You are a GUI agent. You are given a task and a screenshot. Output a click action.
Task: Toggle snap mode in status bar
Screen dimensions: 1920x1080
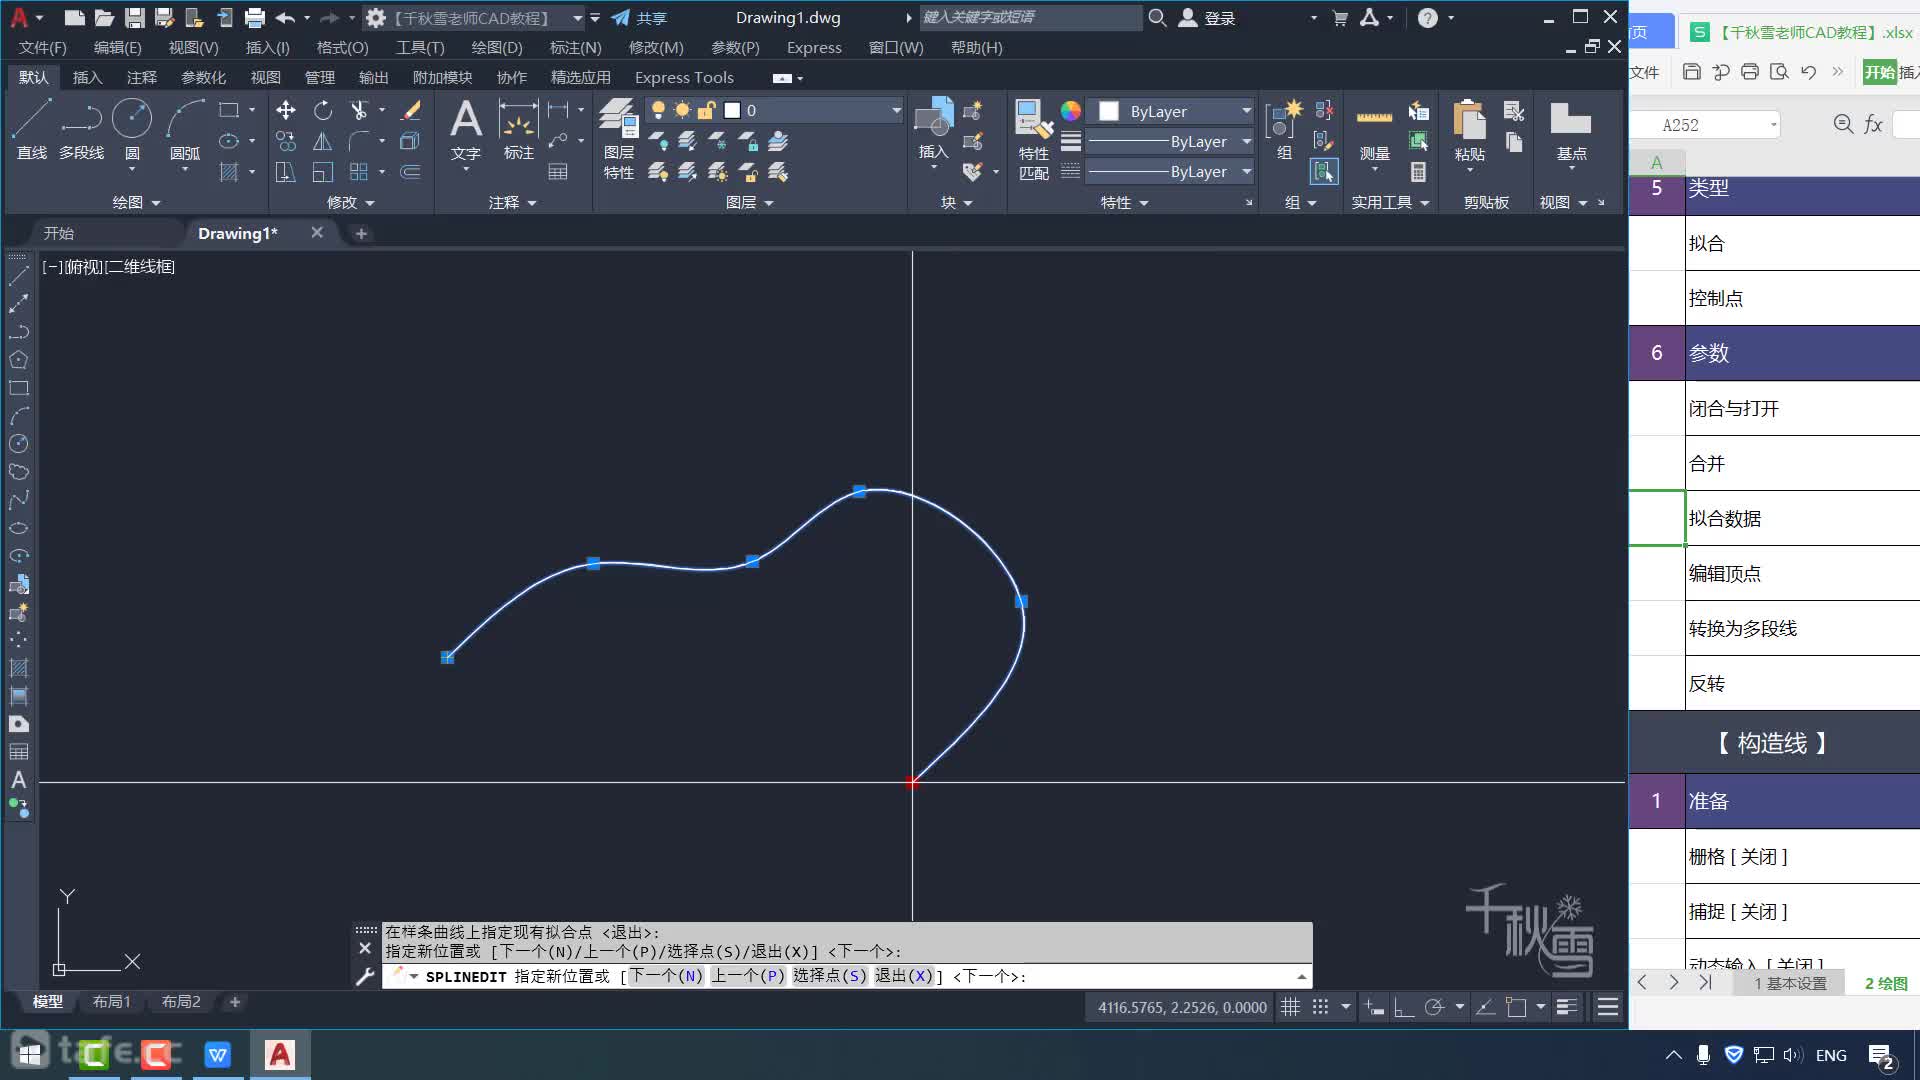coord(1320,1007)
